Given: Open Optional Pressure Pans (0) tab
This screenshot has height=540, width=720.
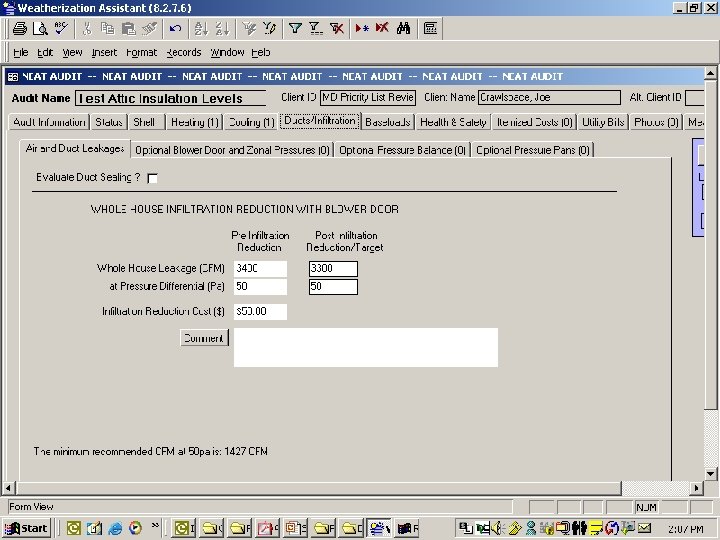Looking at the screenshot, I should pyautogui.click(x=533, y=150).
